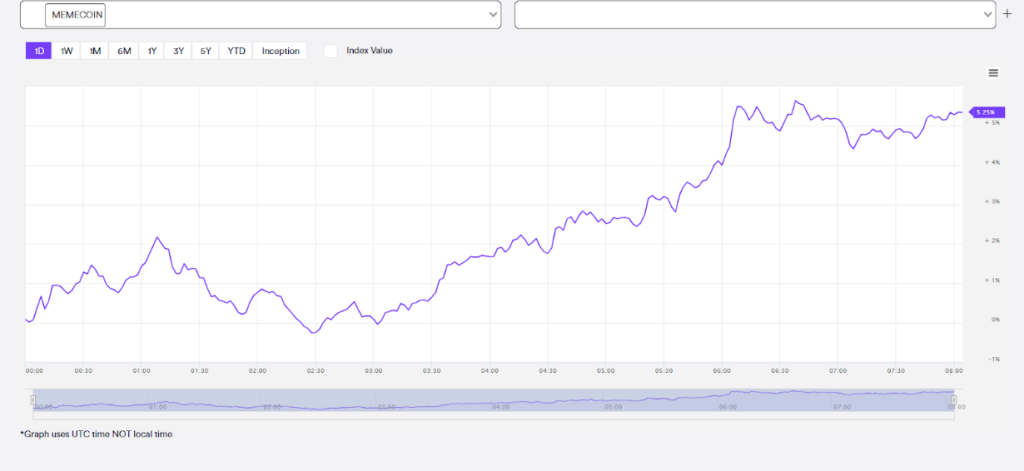This screenshot has height=471, width=1024.
Task: Click the 01:00 x-axis label
Action: 141,370
